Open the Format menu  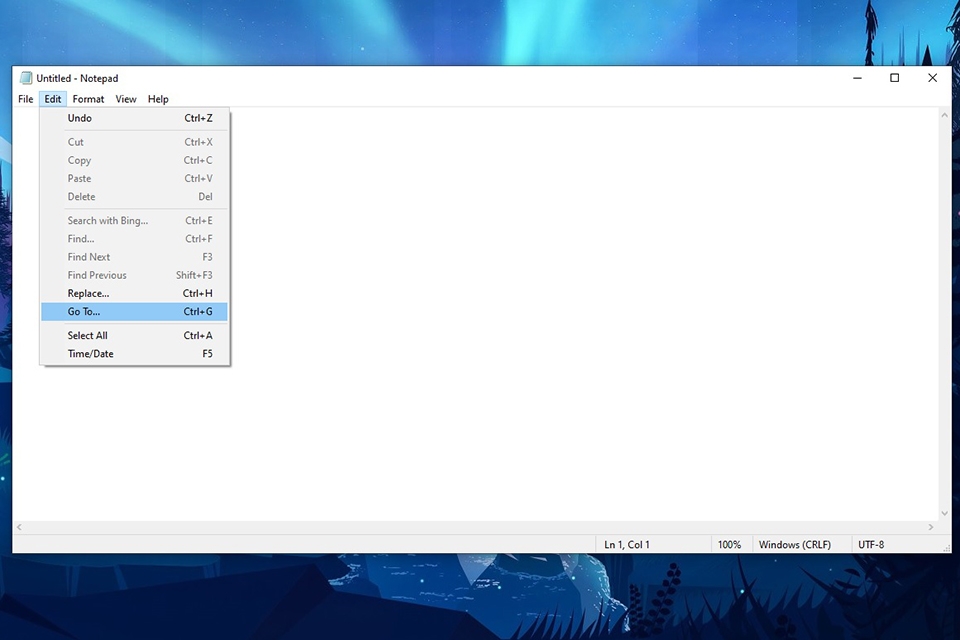(88, 99)
